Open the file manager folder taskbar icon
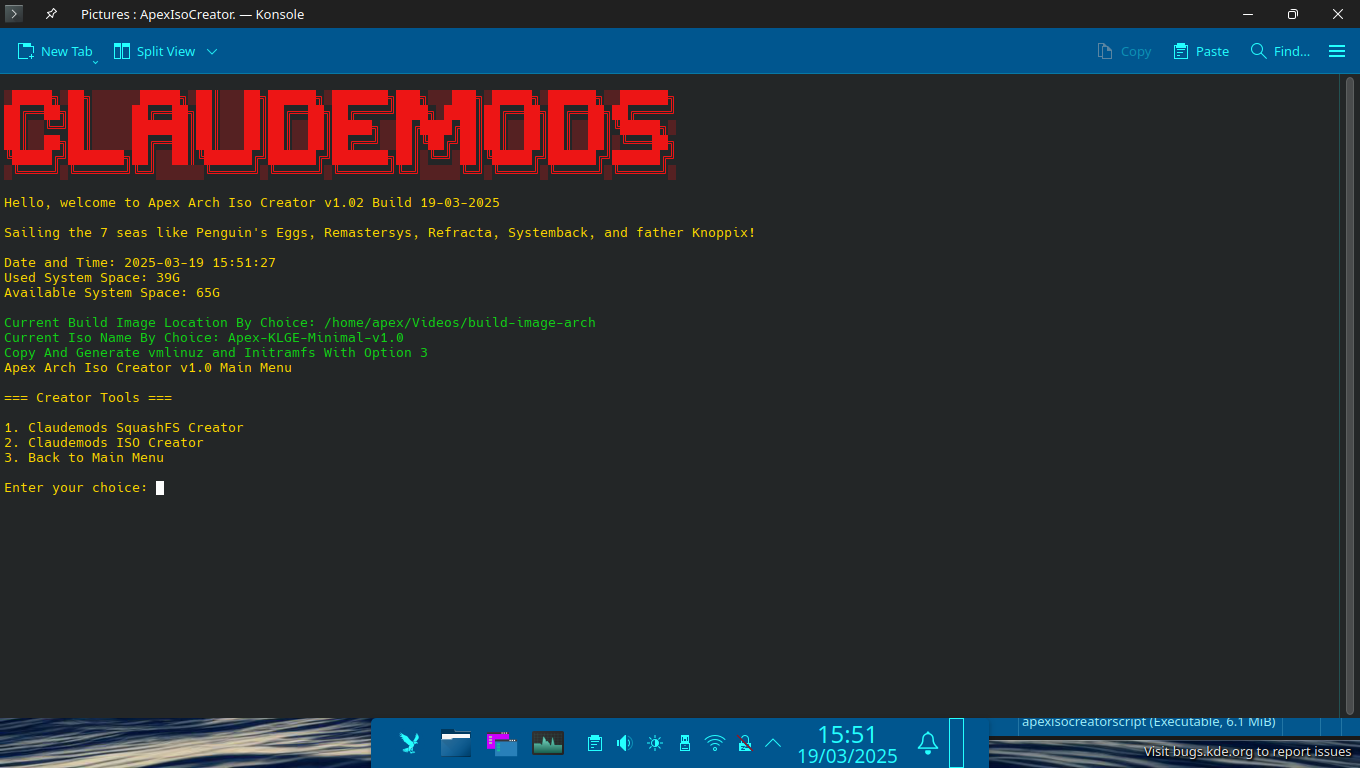Image resolution: width=1360 pixels, height=768 pixels. [456, 743]
